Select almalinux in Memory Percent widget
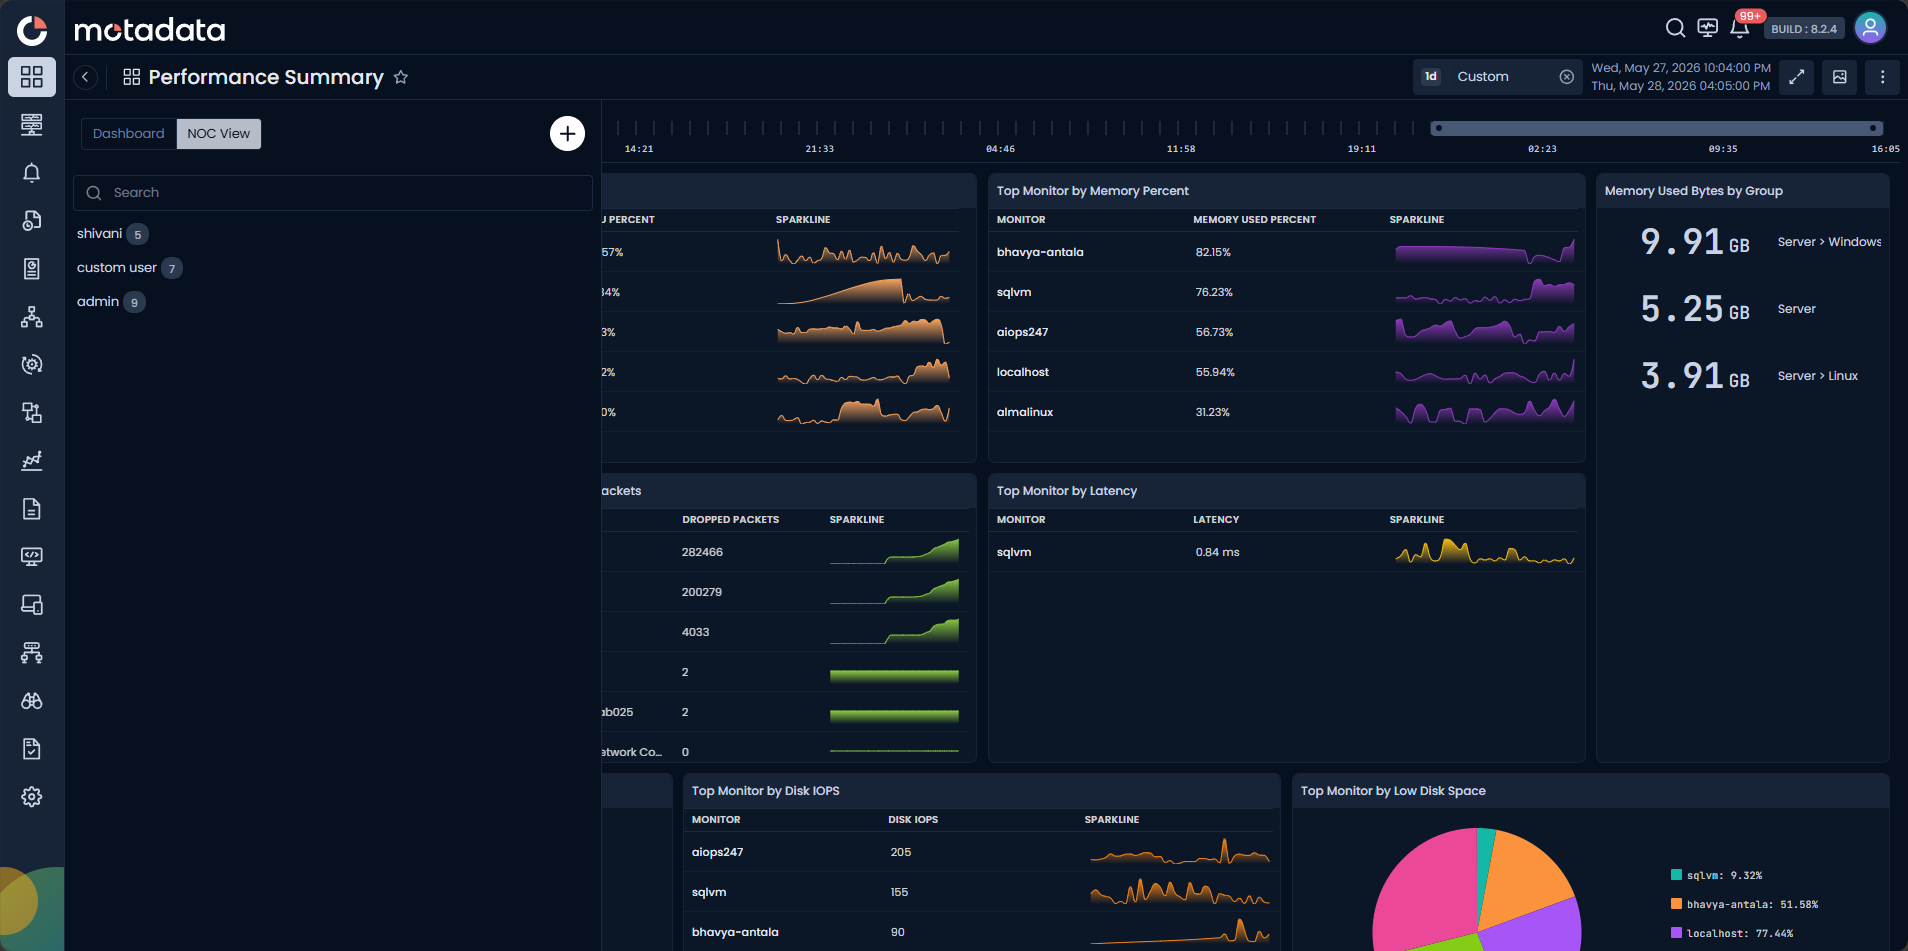The width and height of the screenshot is (1908, 951). coord(1025,412)
